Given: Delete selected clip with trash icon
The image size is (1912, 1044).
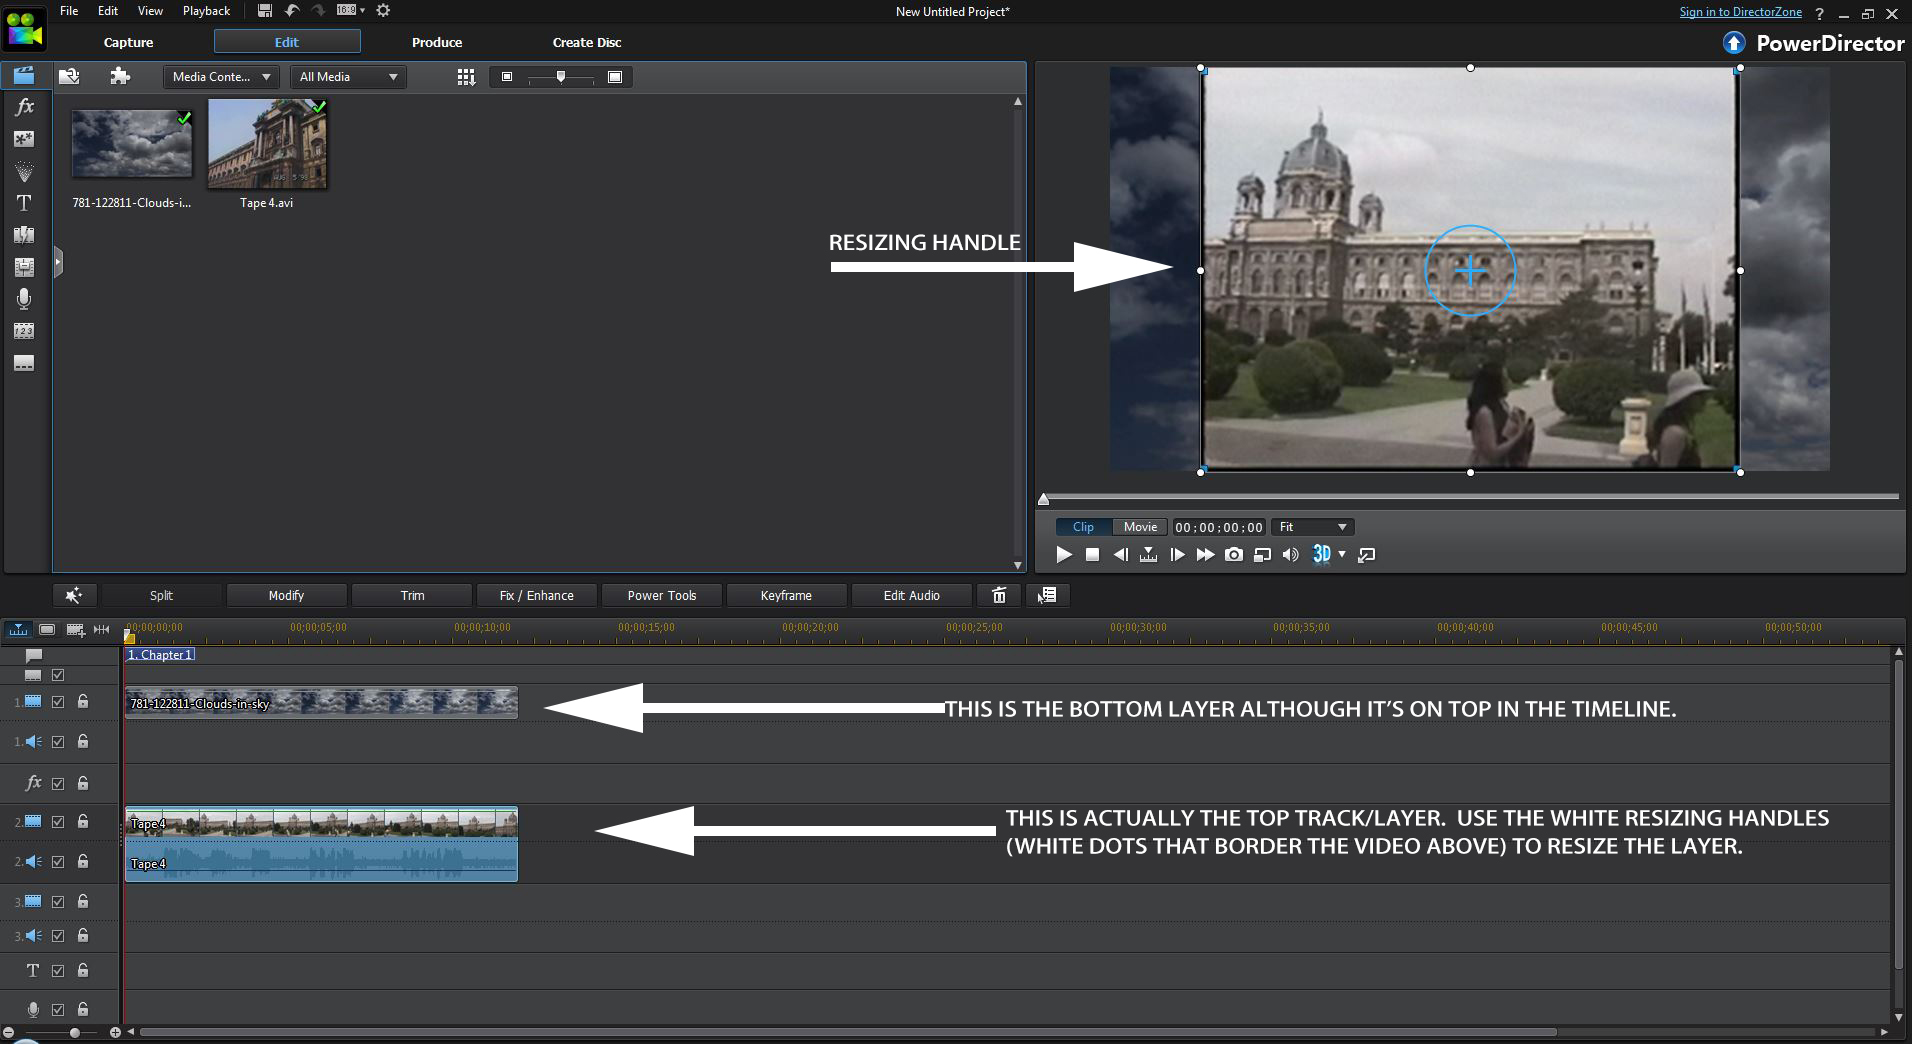Looking at the screenshot, I should pyautogui.click(x=998, y=596).
